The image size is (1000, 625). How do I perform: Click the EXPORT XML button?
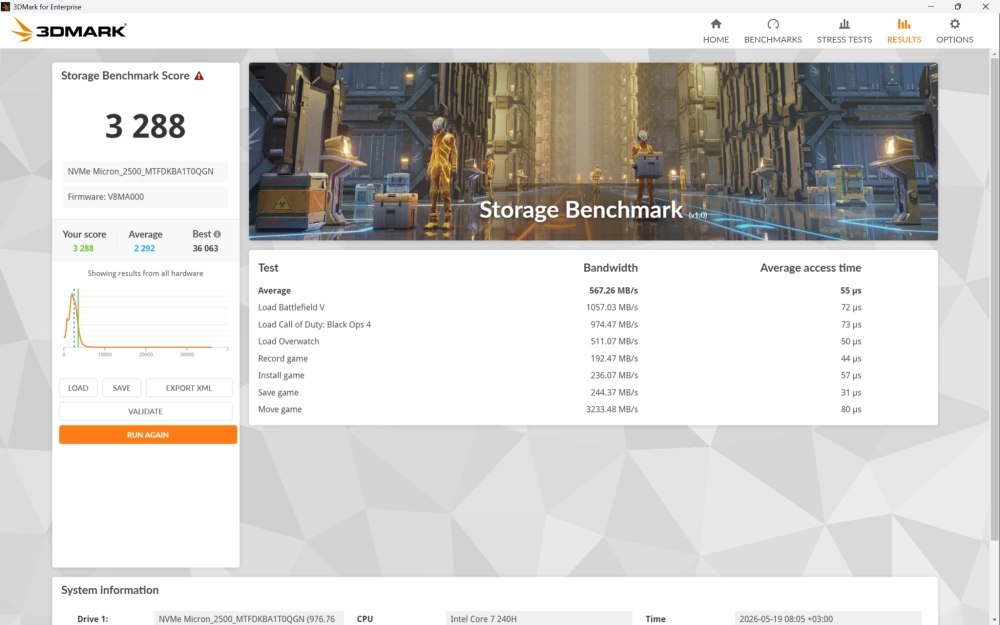point(189,388)
